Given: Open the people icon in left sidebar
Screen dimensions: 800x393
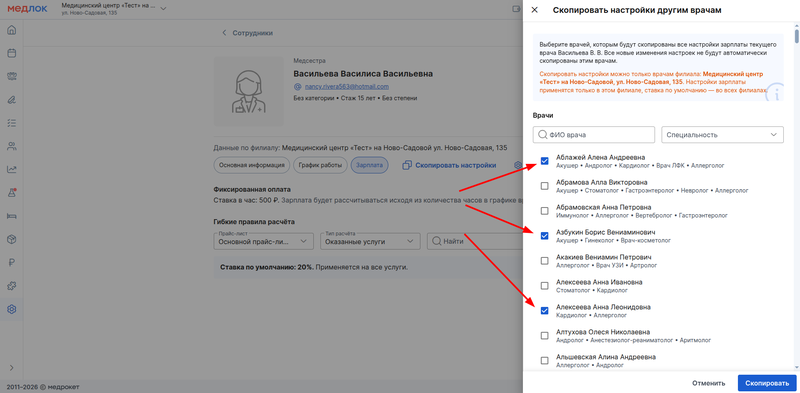Looking at the screenshot, I should point(11,146).
